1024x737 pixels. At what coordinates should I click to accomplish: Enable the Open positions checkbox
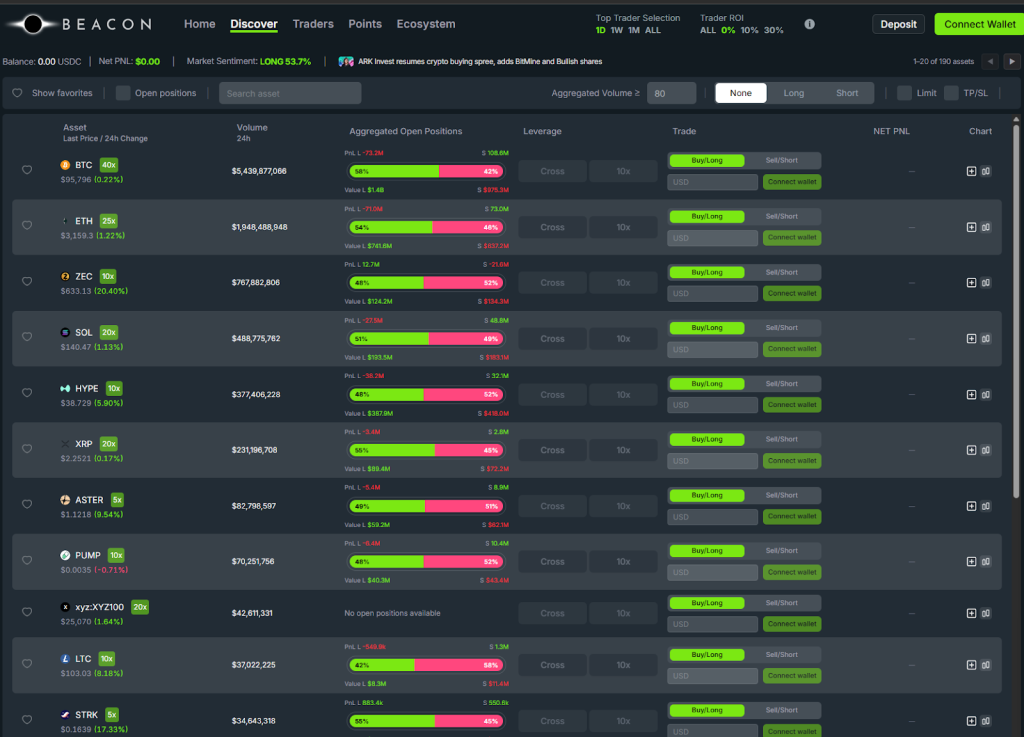[123, 93]
